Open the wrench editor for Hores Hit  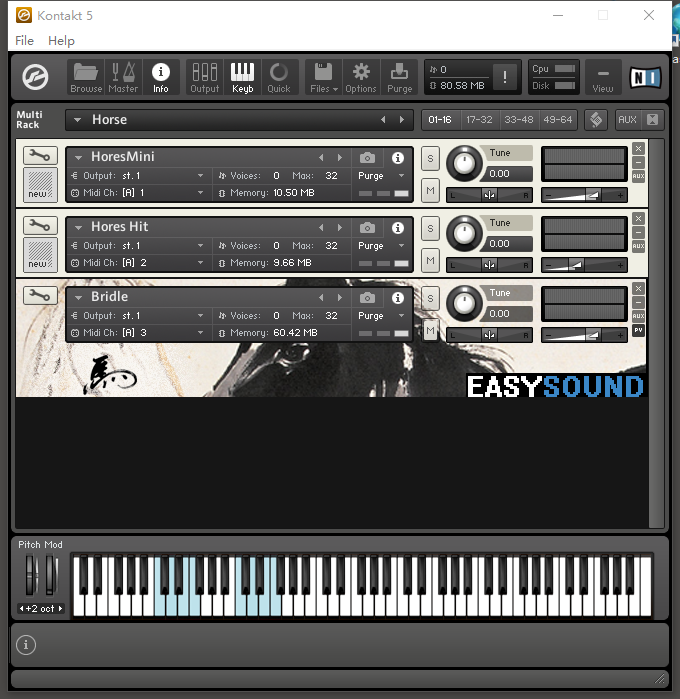[40, 226]
